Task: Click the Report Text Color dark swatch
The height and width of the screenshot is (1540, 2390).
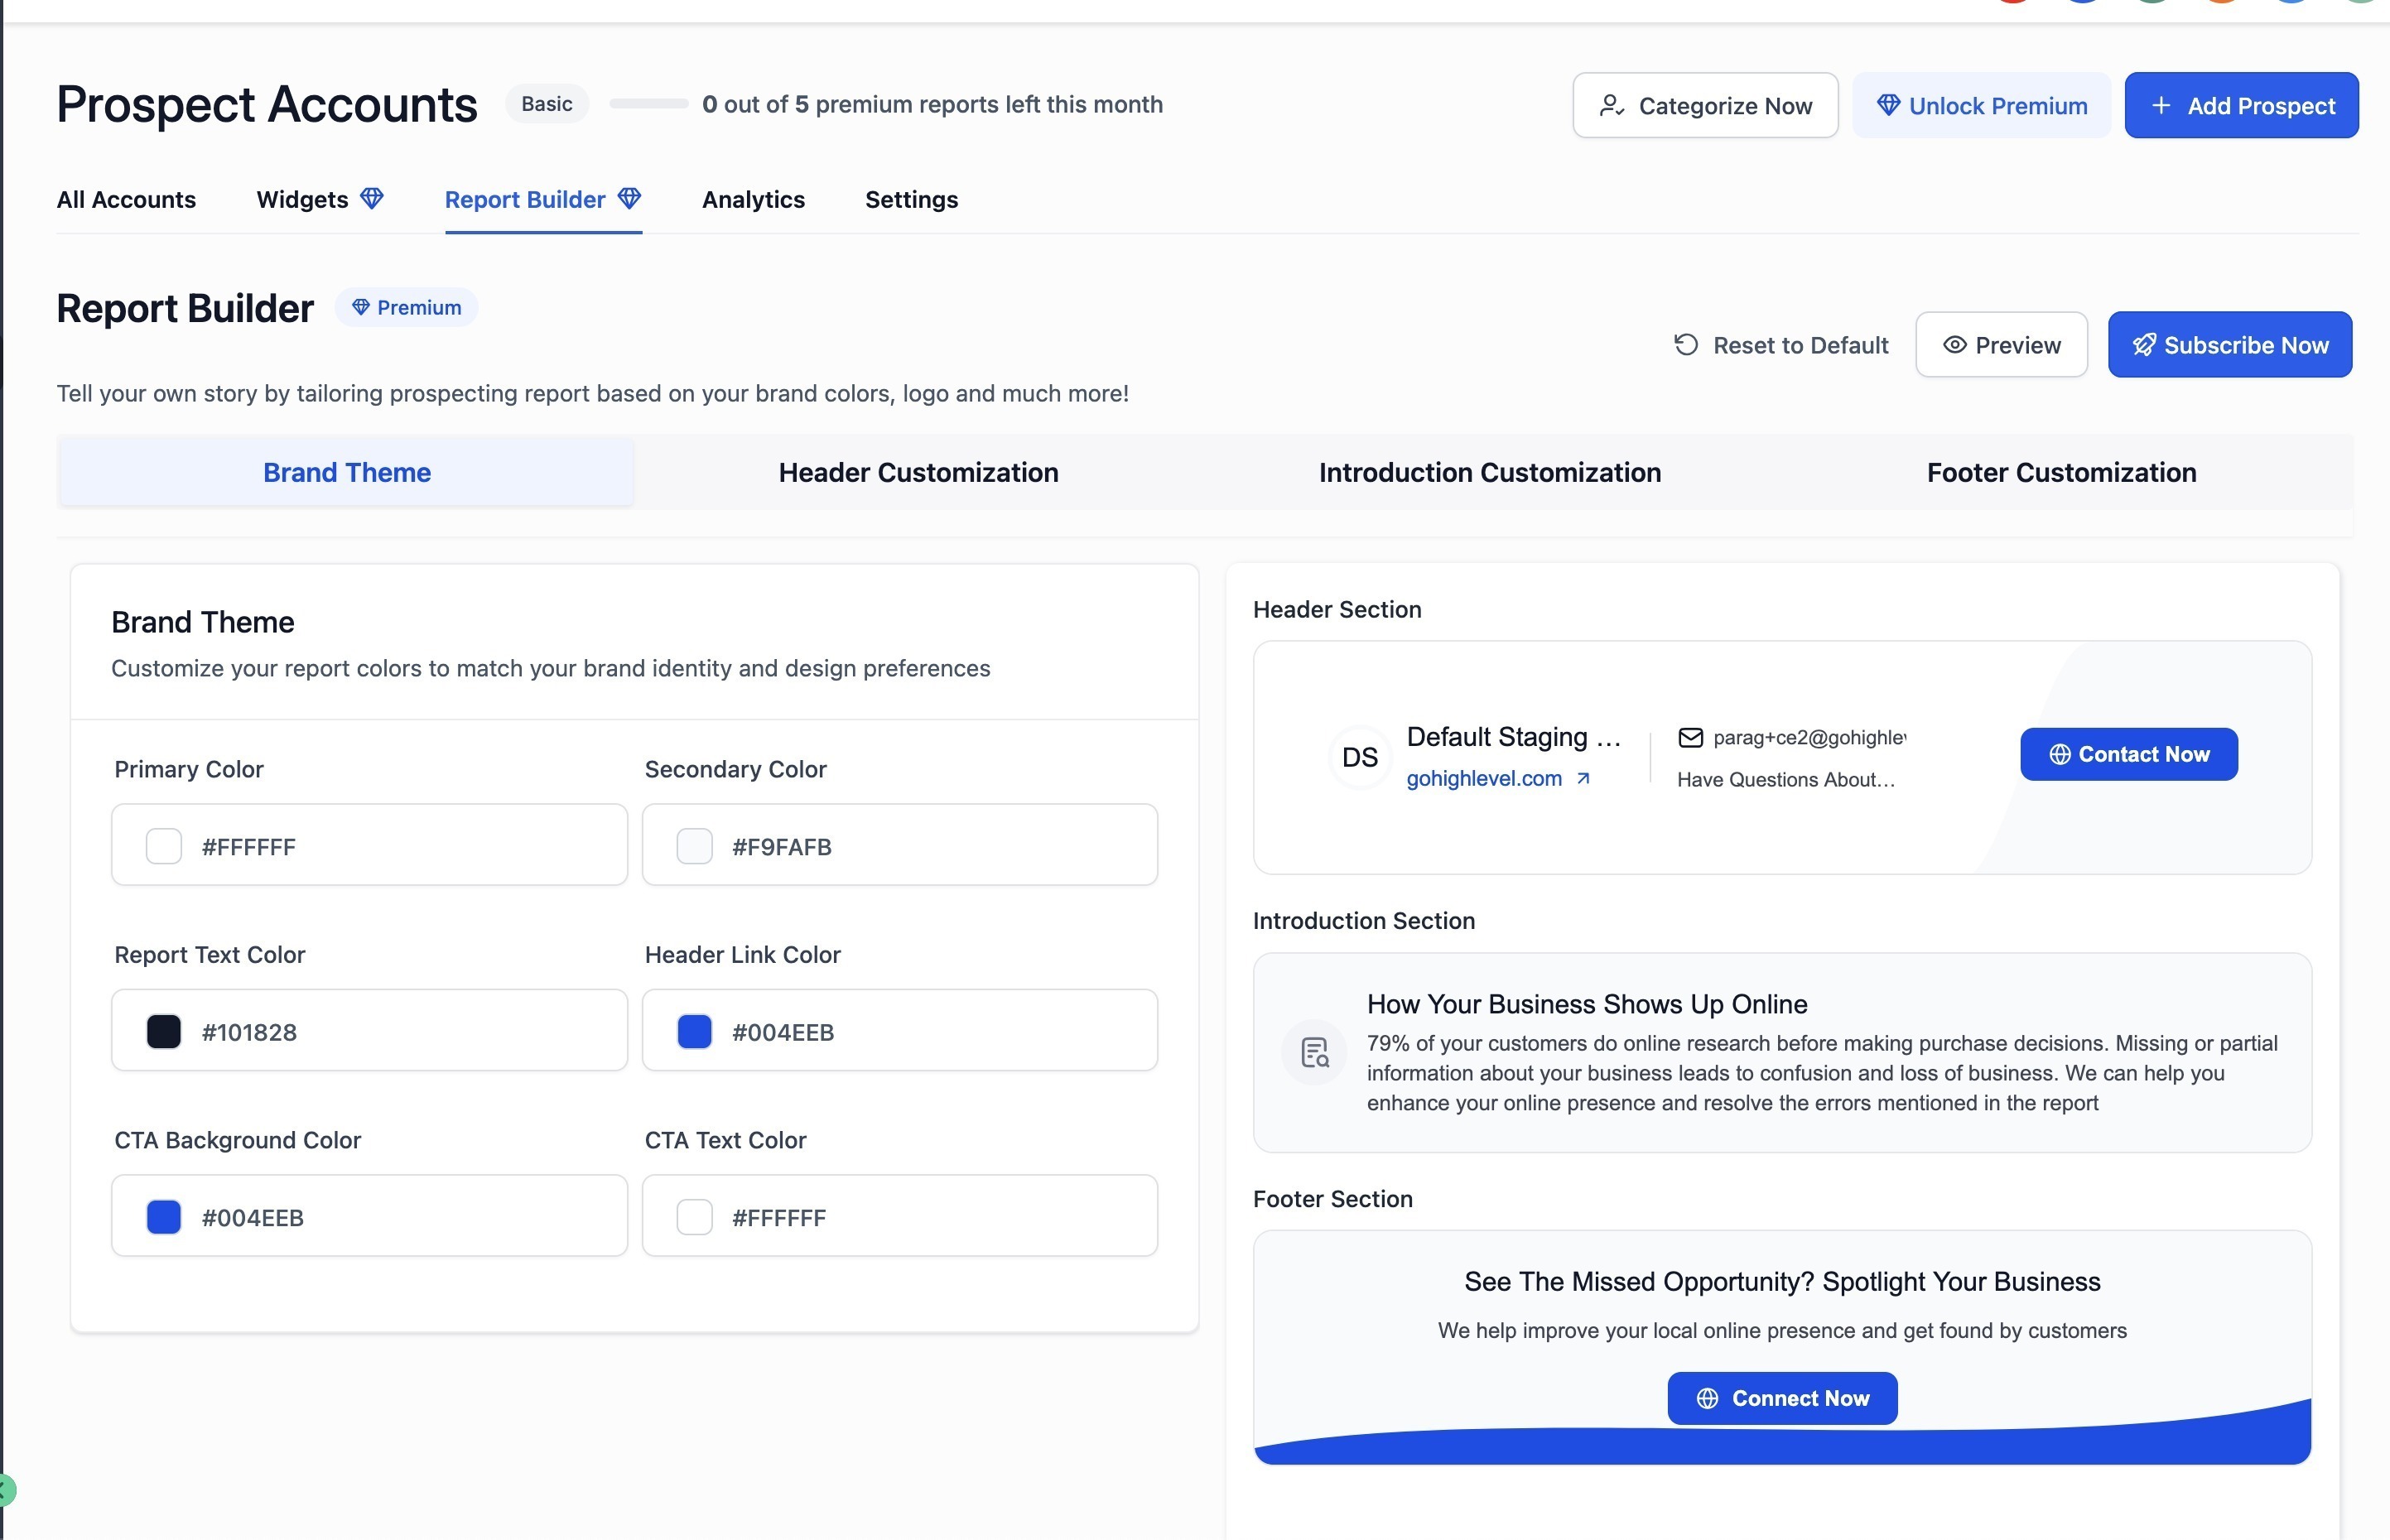Action: [164, 1031]
